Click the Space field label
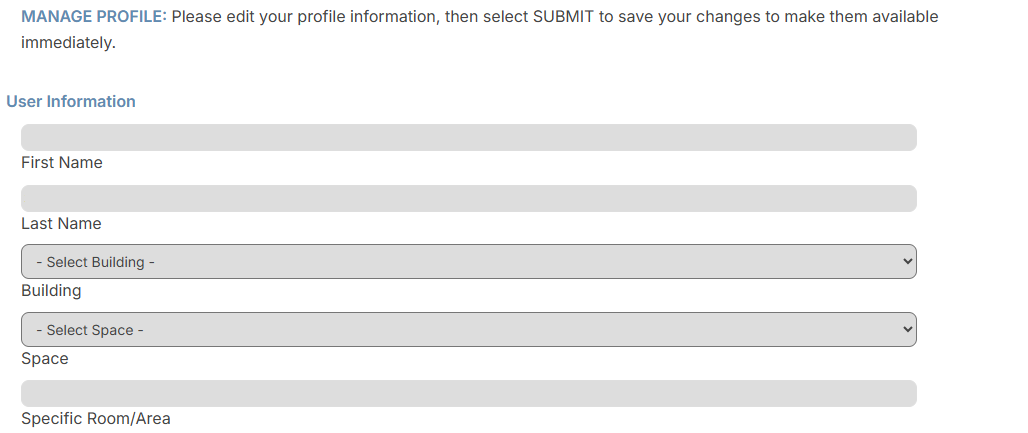Viewport: 1028px width, 433px height. coord(45,358)
